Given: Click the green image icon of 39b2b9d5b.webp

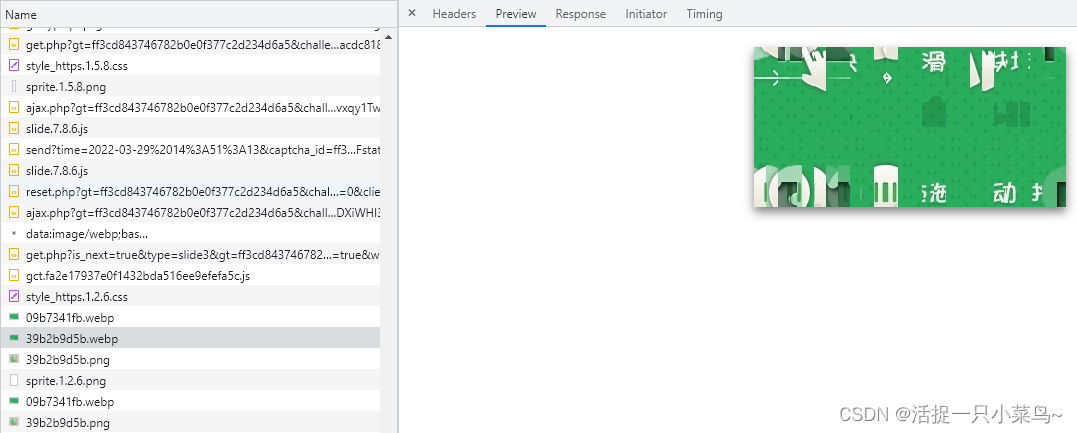Looking at the screenshot, I should pyautogui.click(x=14, y=339).
